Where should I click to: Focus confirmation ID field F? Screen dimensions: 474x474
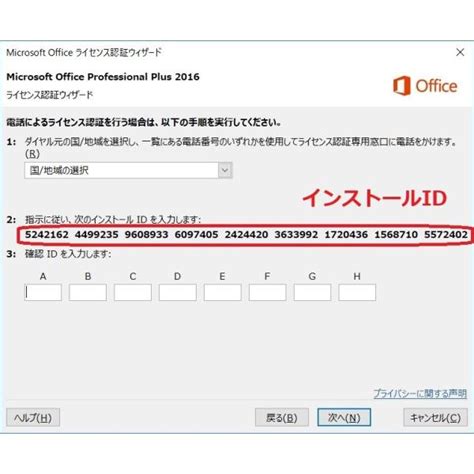point(267,292)
